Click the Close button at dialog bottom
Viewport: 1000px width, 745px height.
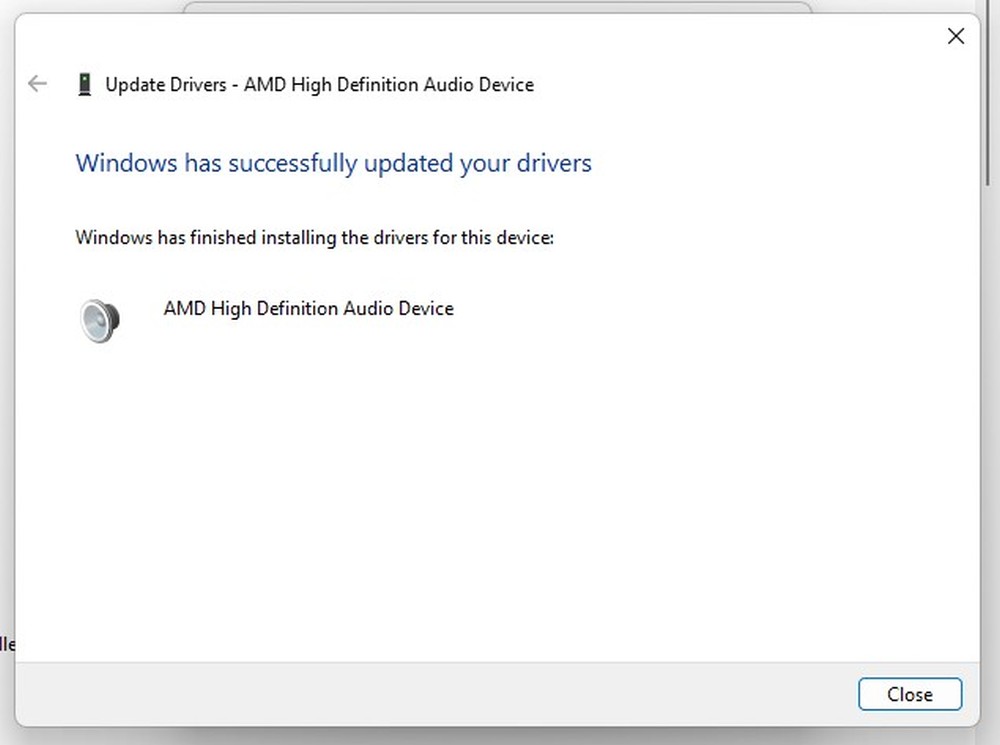tap(909, 694)
